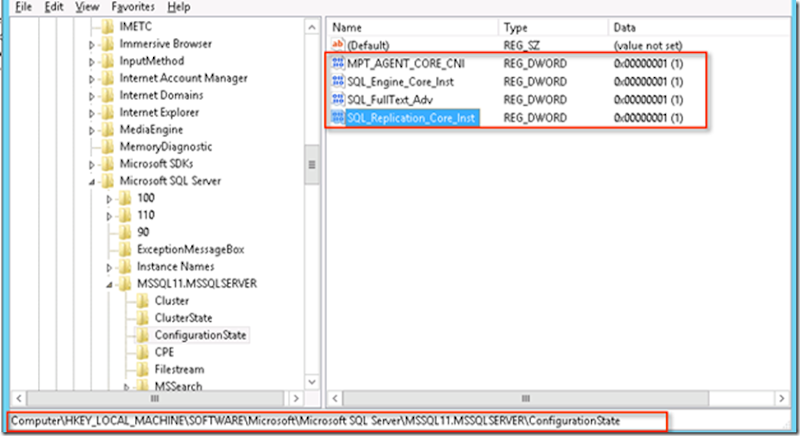Open the Edit menu
800x436 pixels.
[54, 7]
